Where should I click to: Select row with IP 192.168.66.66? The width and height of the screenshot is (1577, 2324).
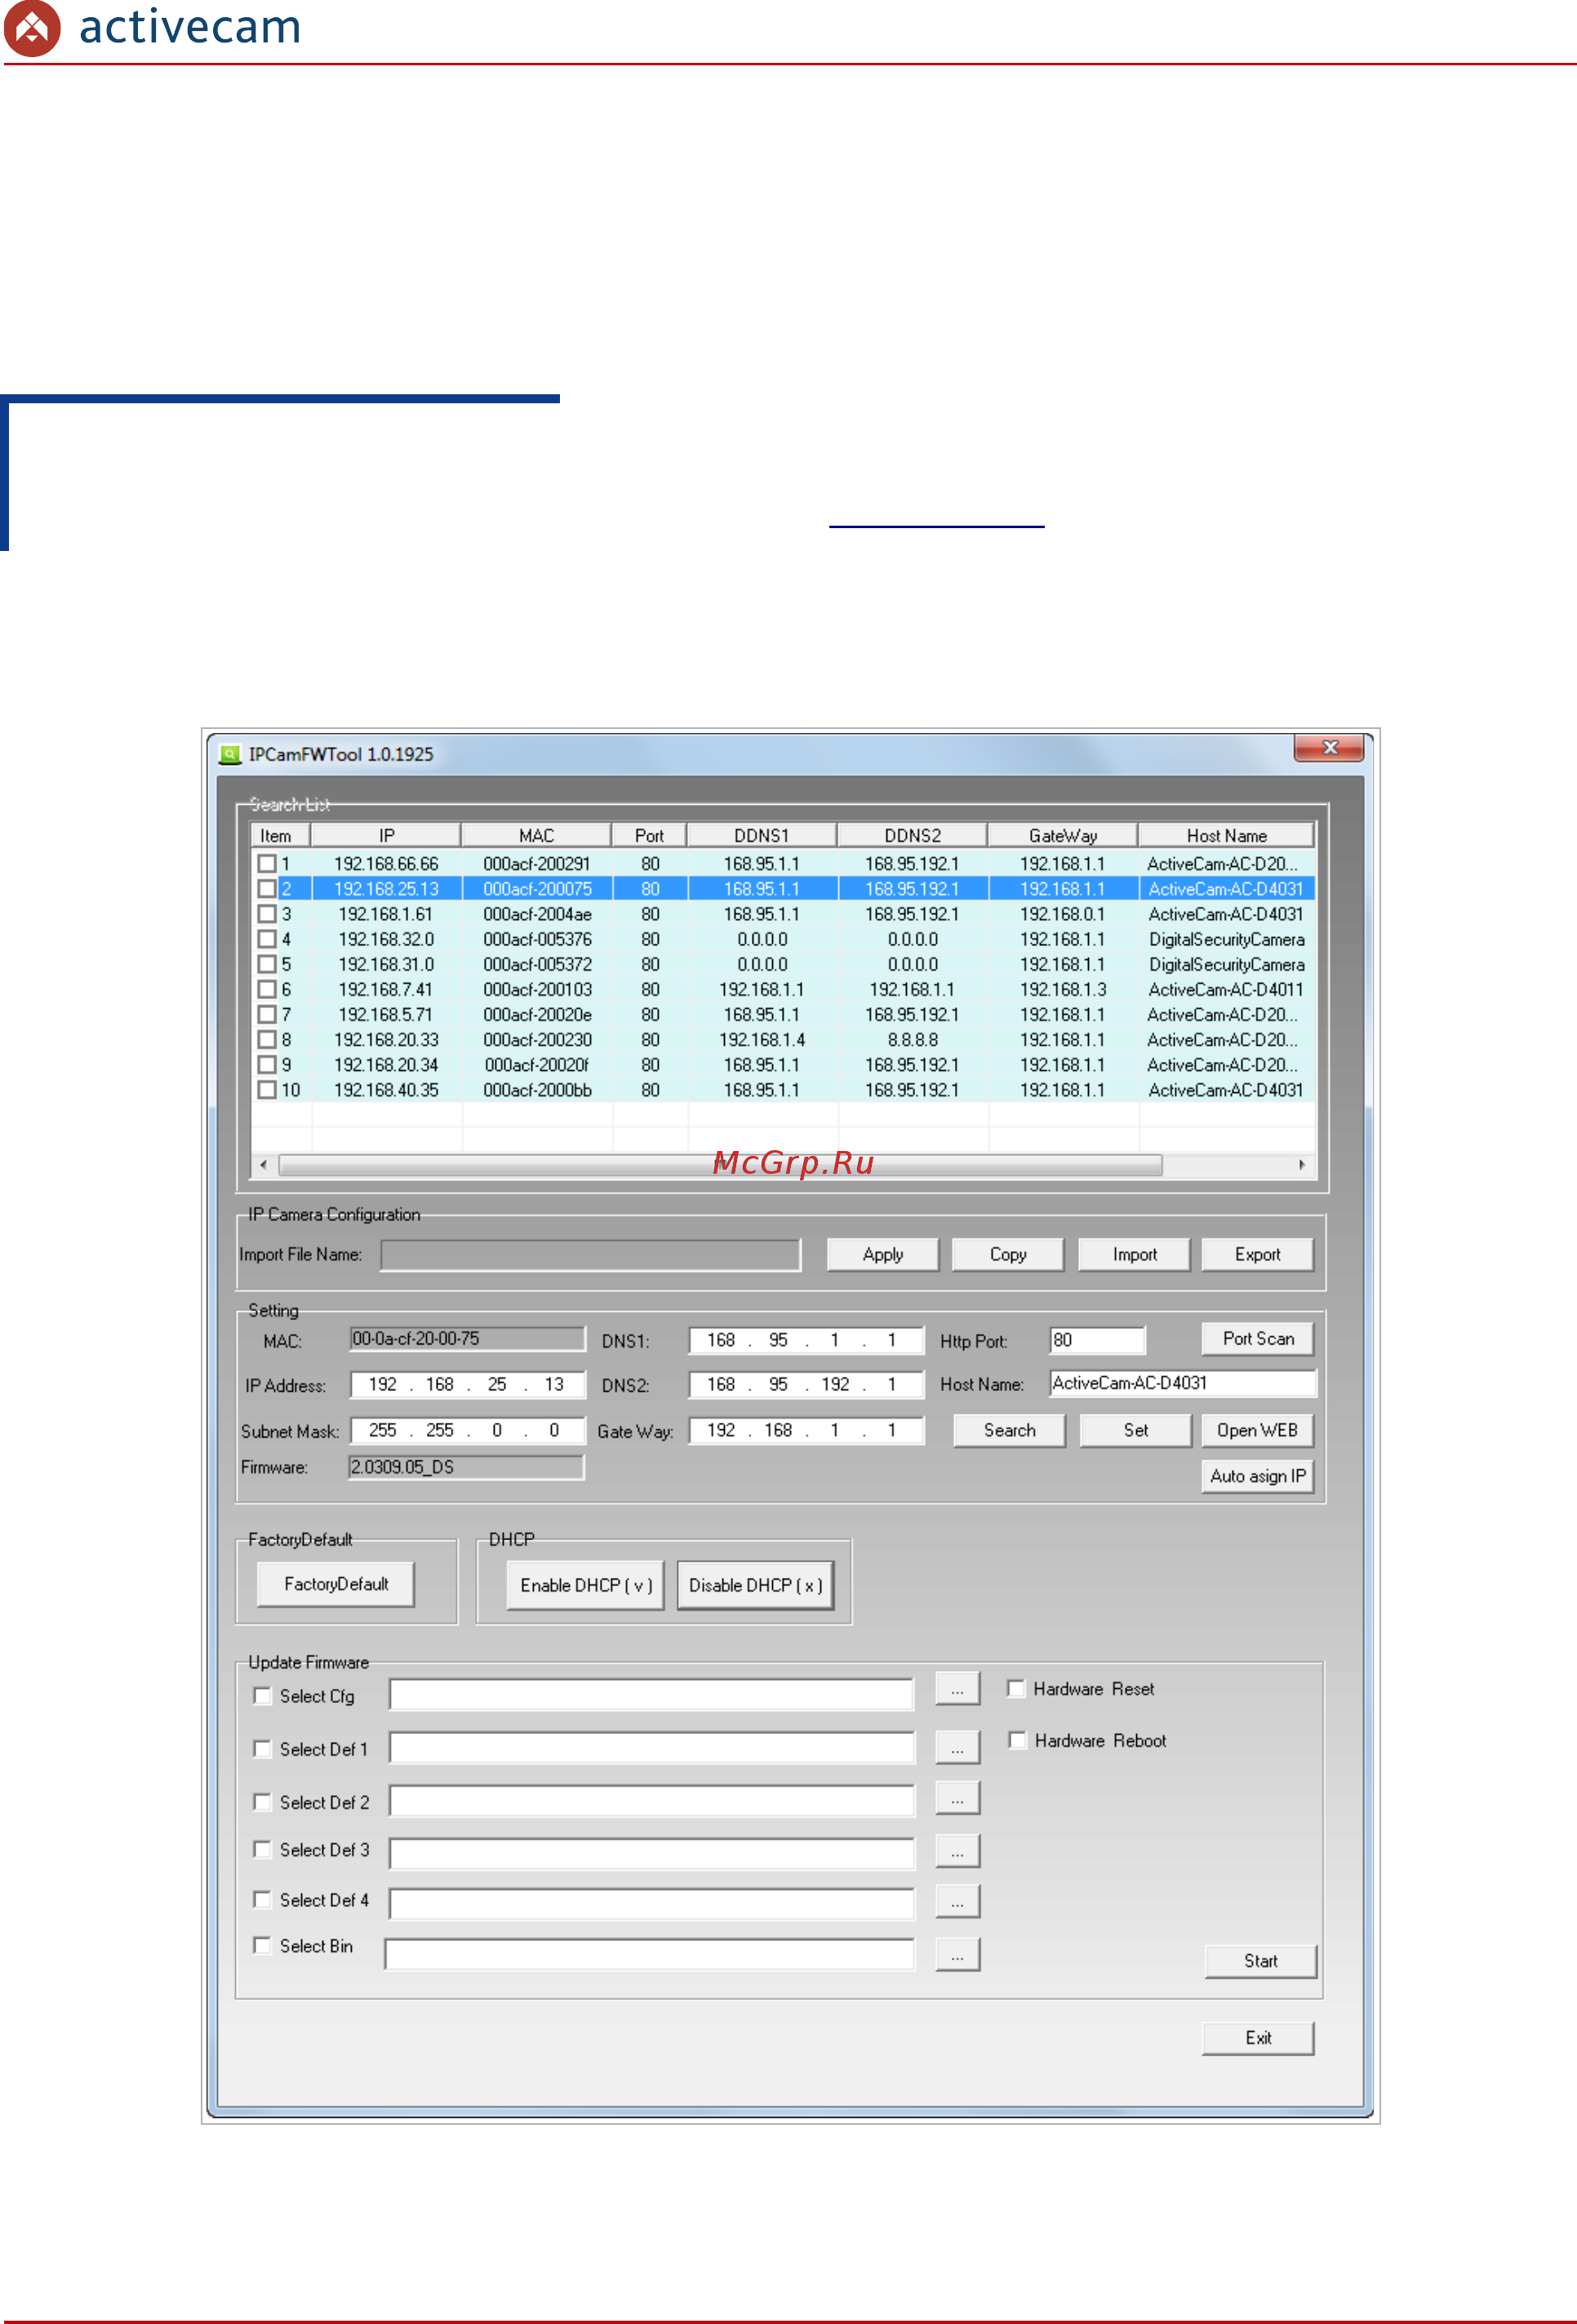pos(783,863)
